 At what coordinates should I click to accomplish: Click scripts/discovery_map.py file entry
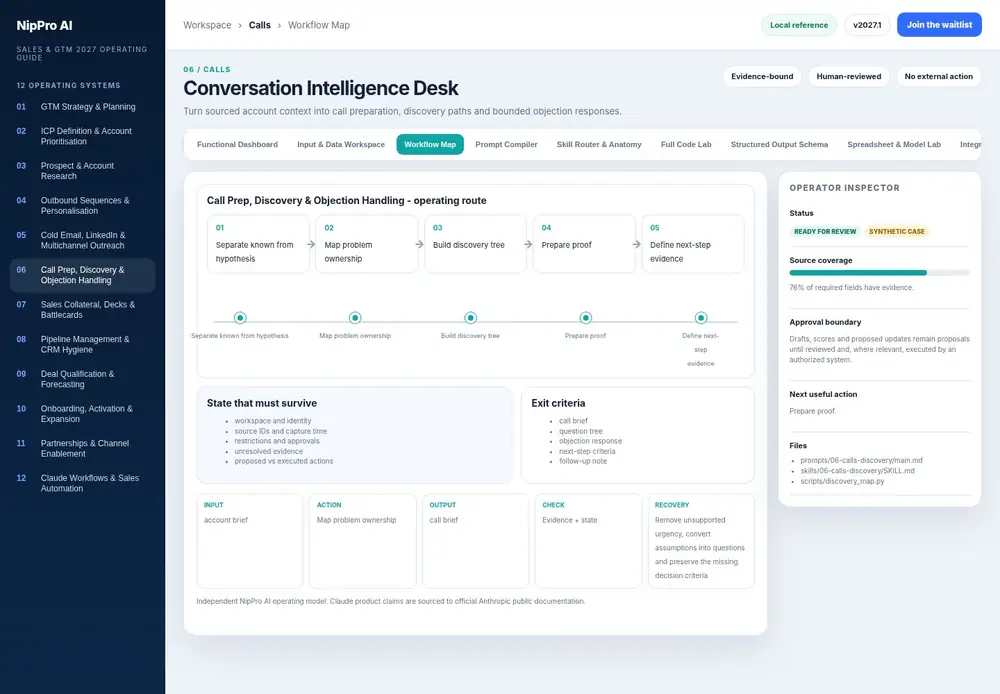tap(842, 481)
